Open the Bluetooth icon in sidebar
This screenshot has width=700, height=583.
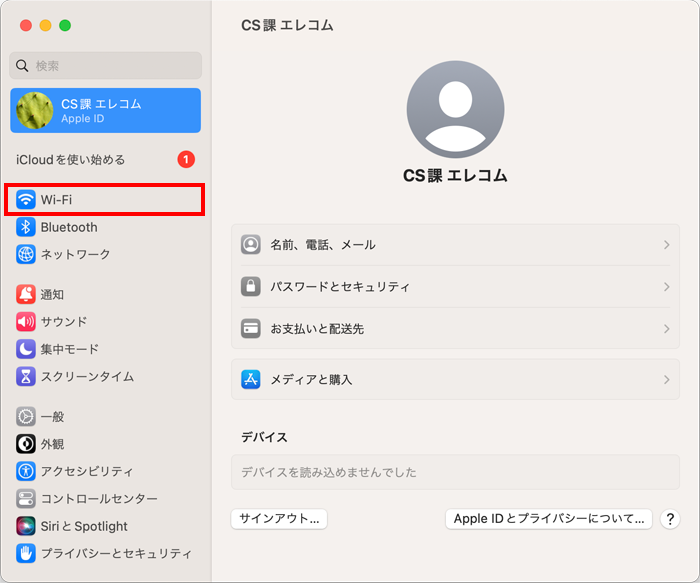[x=26, y=227]
